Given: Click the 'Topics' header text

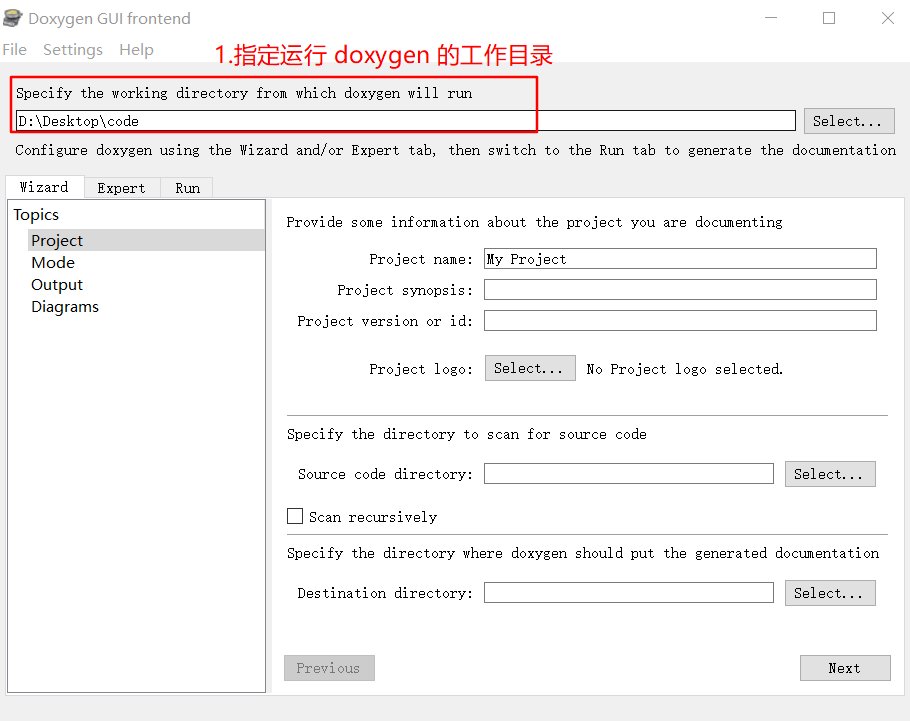Looking at the screenshot, I should pyautogui.click(x=36, y=215).
